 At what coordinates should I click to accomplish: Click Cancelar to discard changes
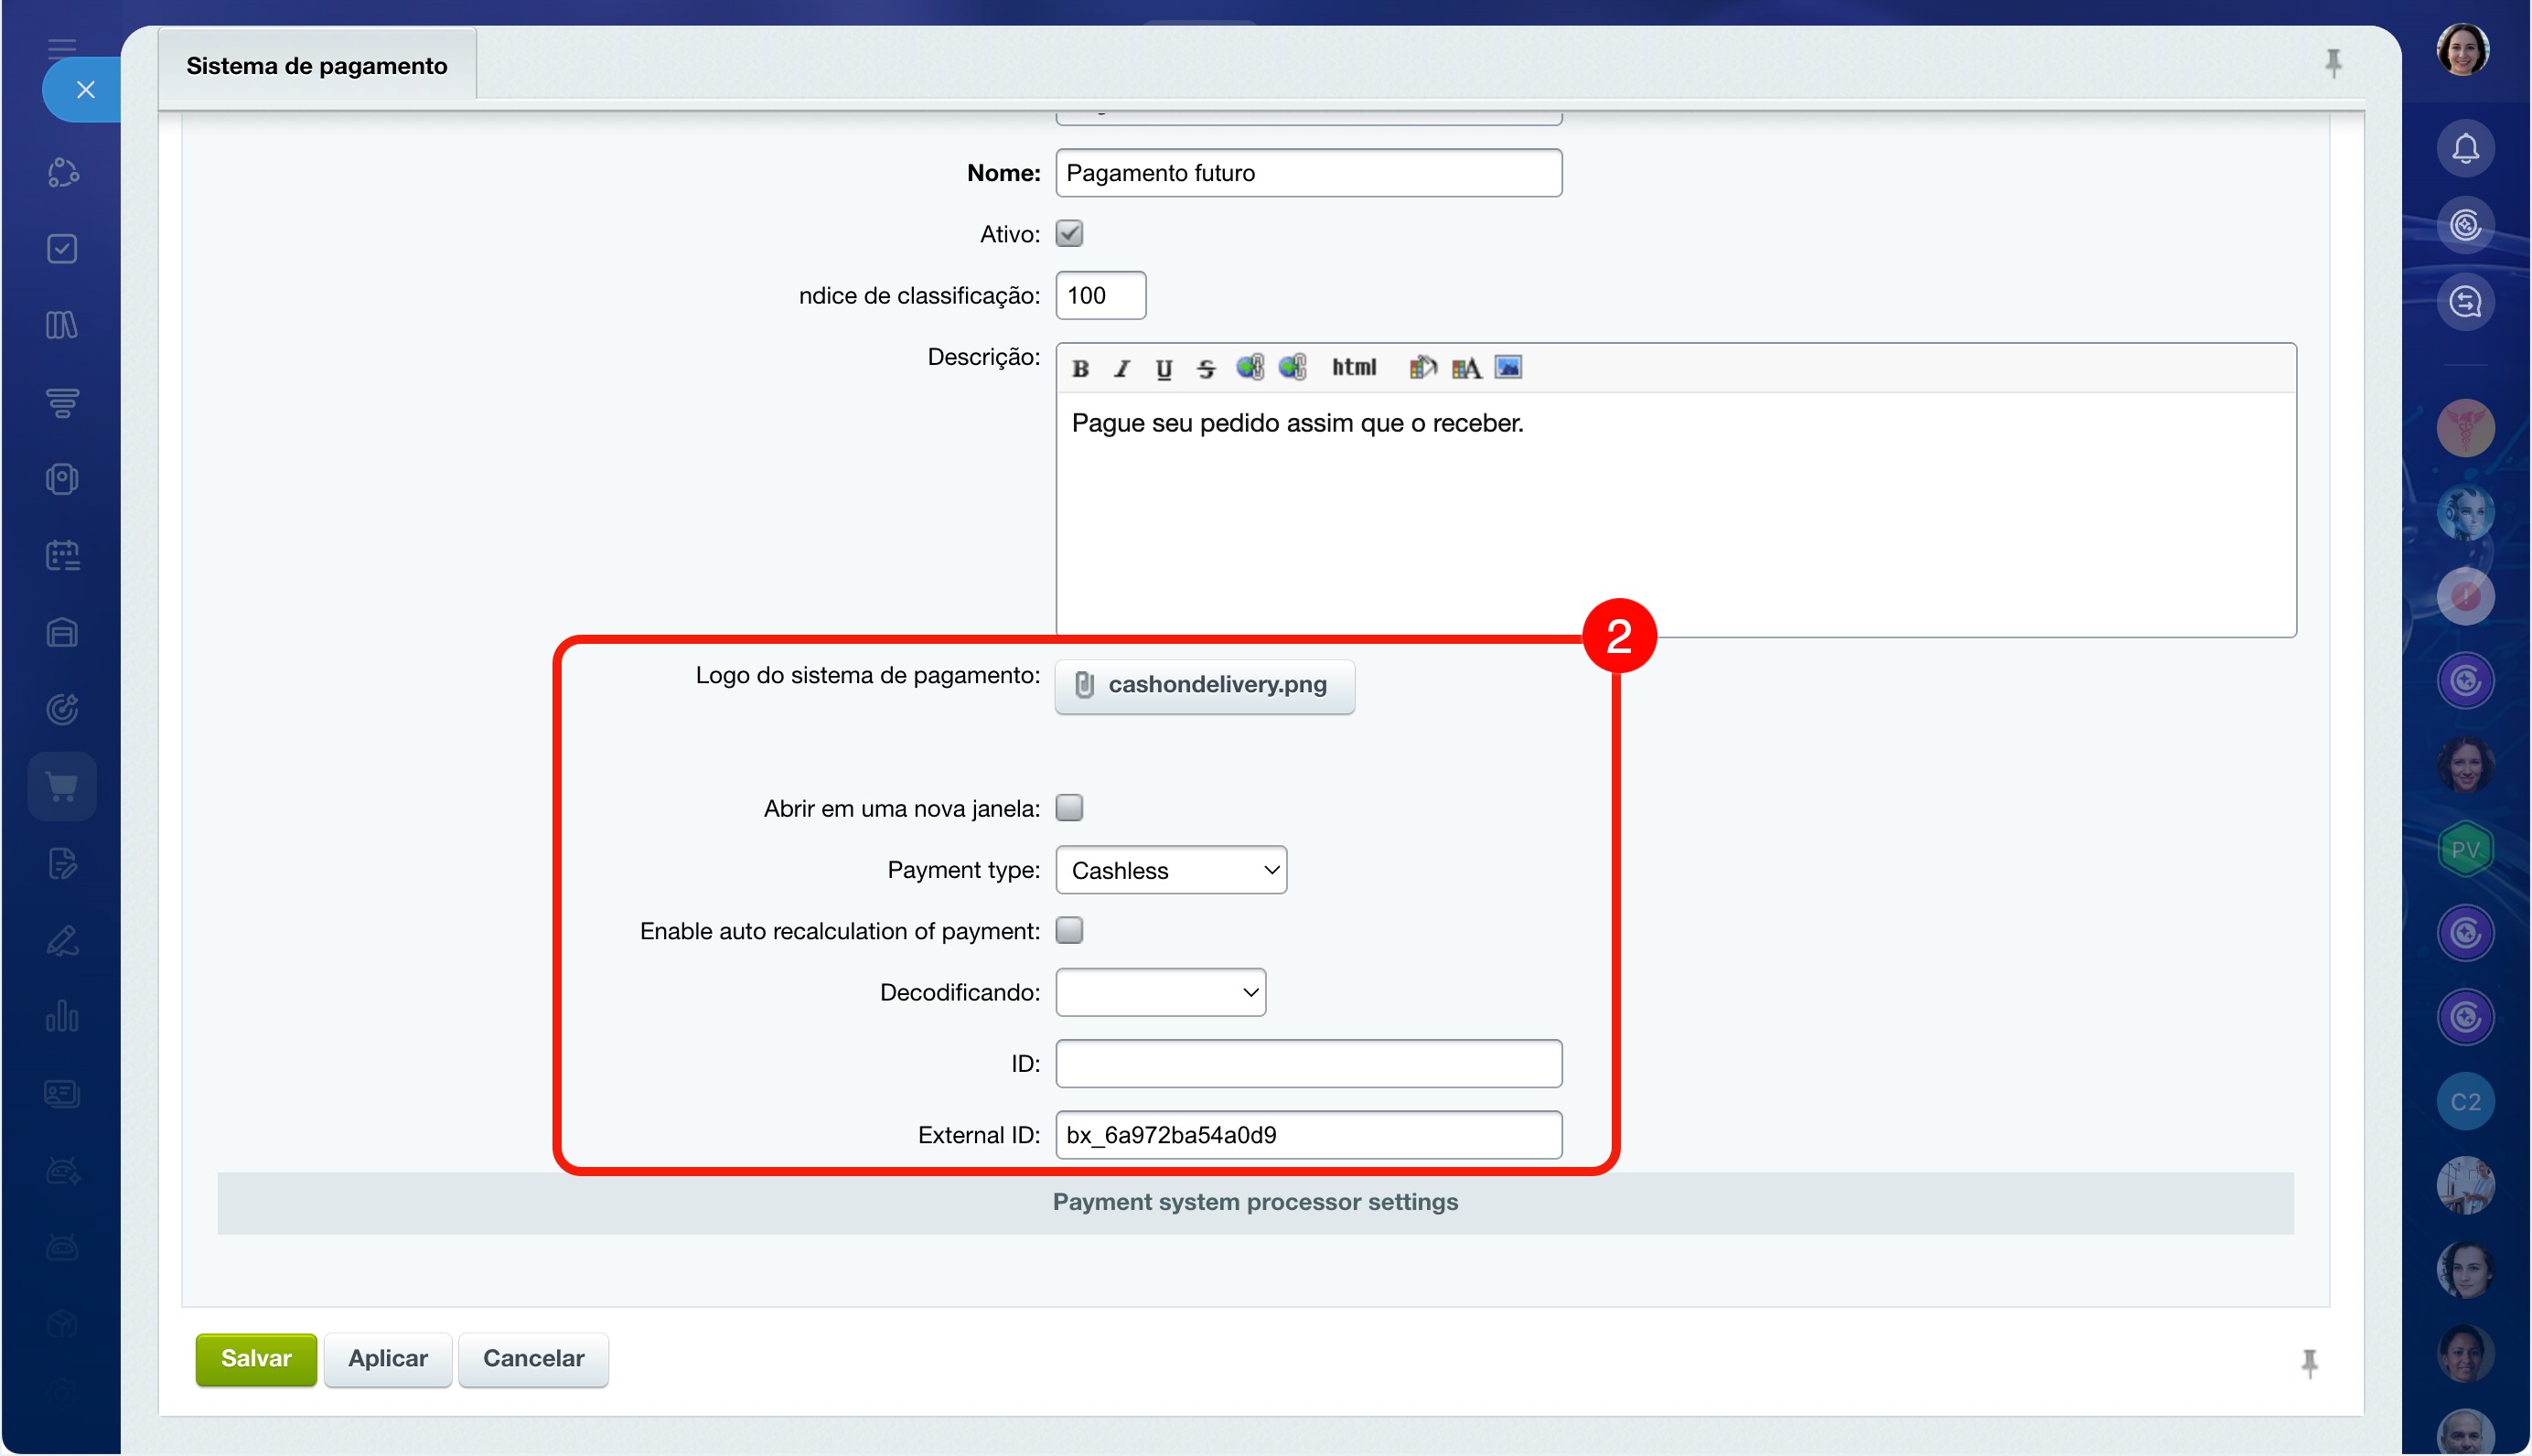533,1358
